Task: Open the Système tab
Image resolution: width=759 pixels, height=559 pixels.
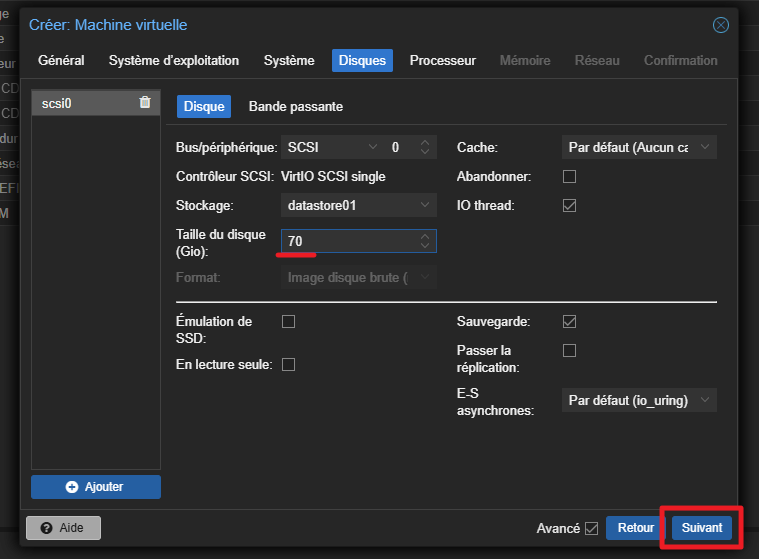Action: [x=289, y=60]
